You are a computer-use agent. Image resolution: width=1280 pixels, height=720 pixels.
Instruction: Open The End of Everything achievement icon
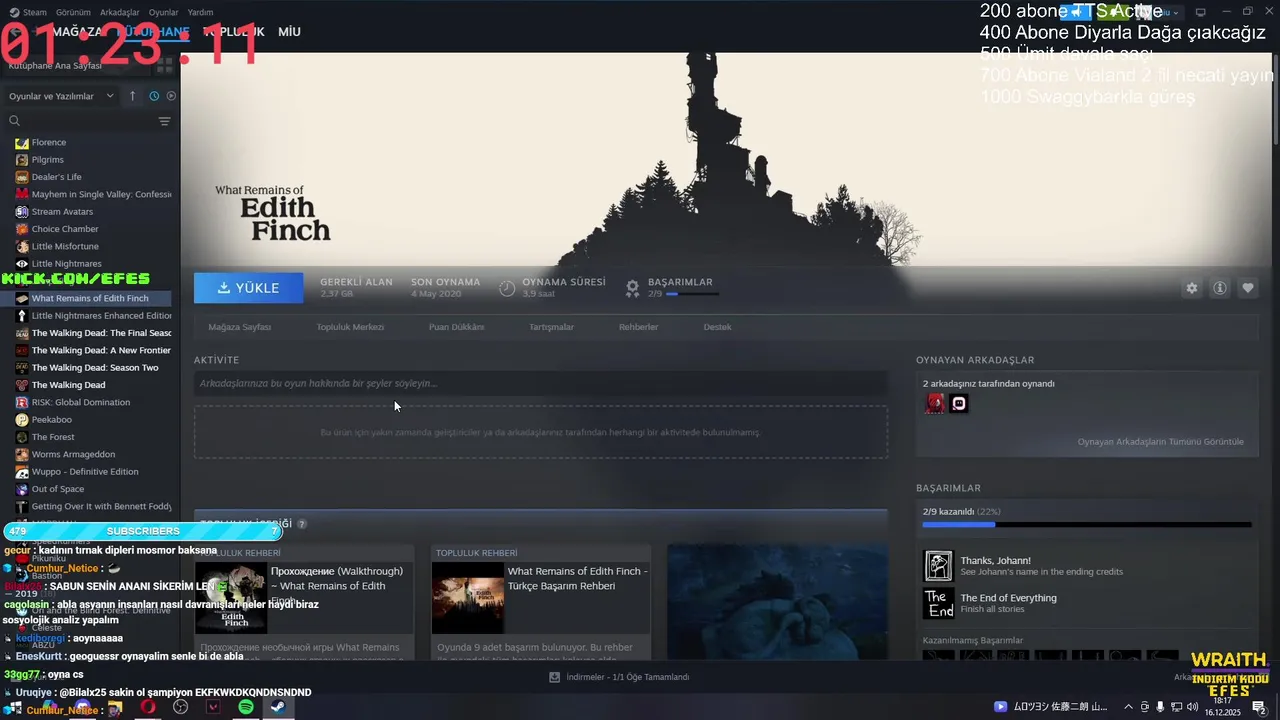click(x=938, y=603)
